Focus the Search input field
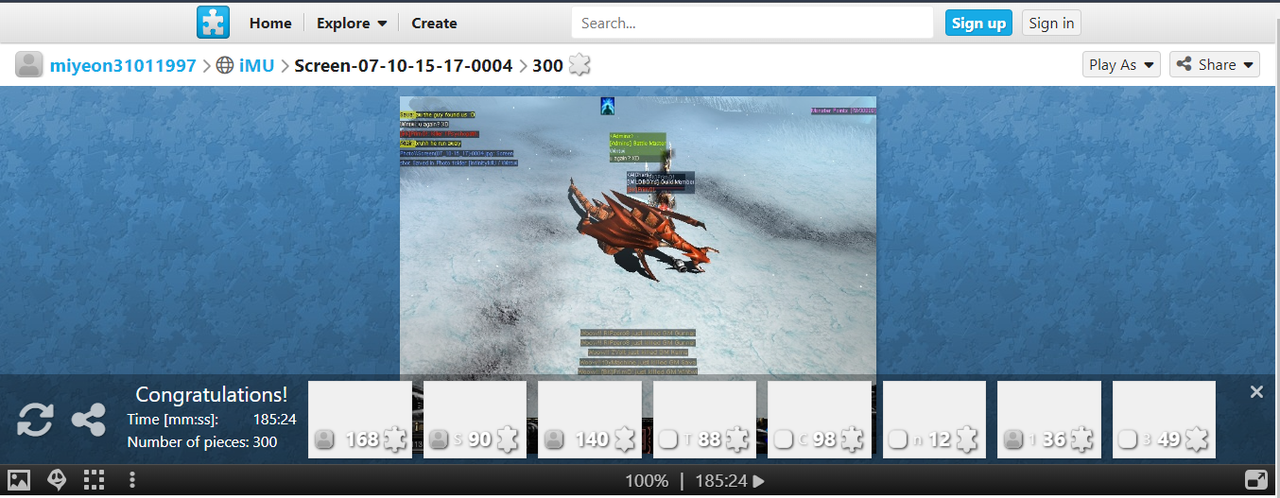This screenshot has width=1280, height=498. tap(753, 23)
